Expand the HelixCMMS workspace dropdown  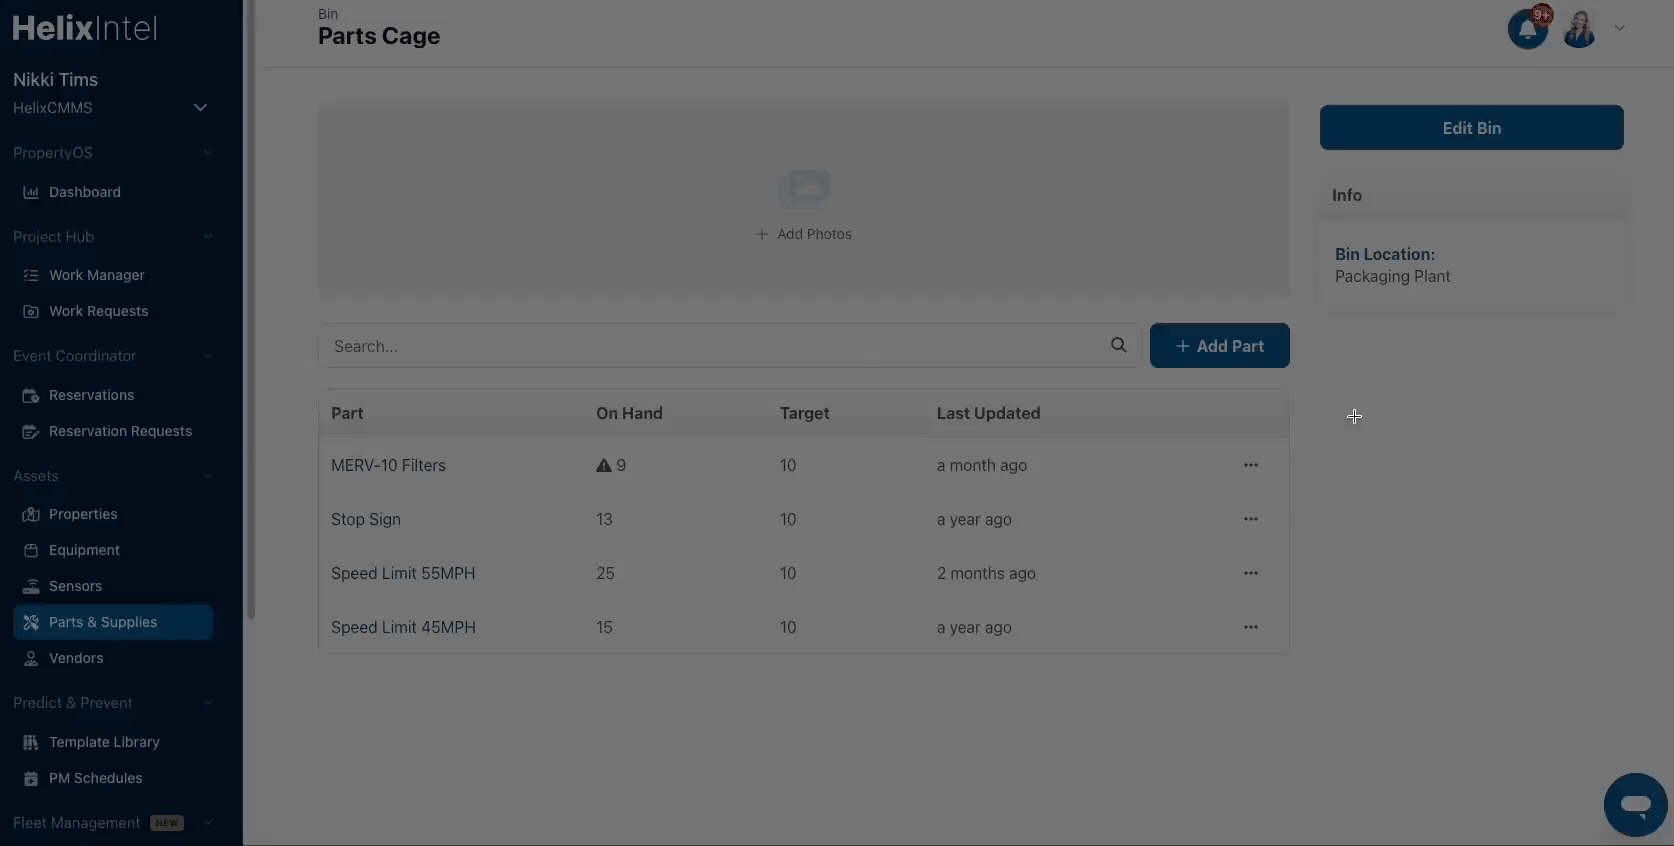tap(200, 108)
